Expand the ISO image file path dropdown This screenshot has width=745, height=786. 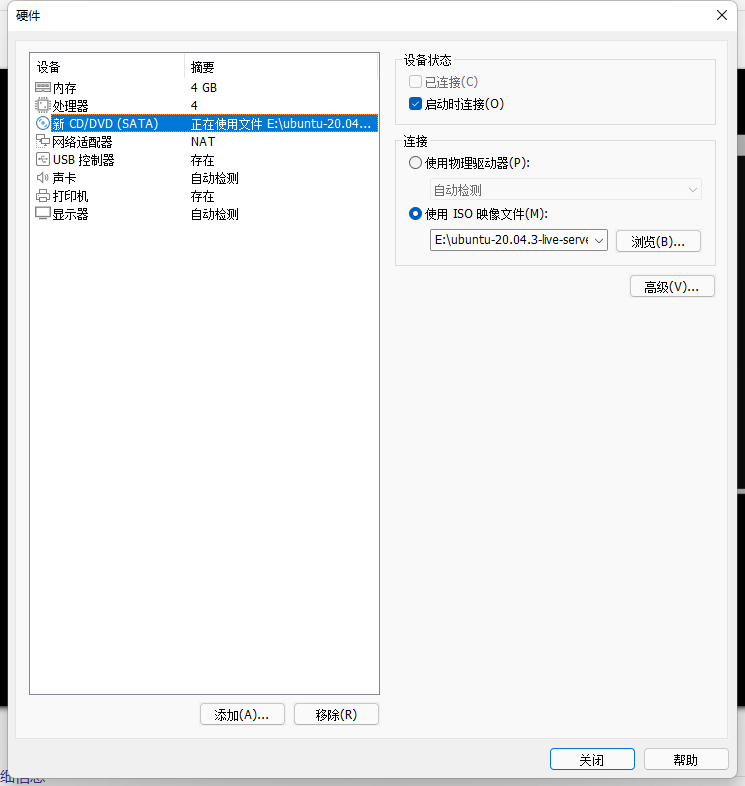(598, 241)
